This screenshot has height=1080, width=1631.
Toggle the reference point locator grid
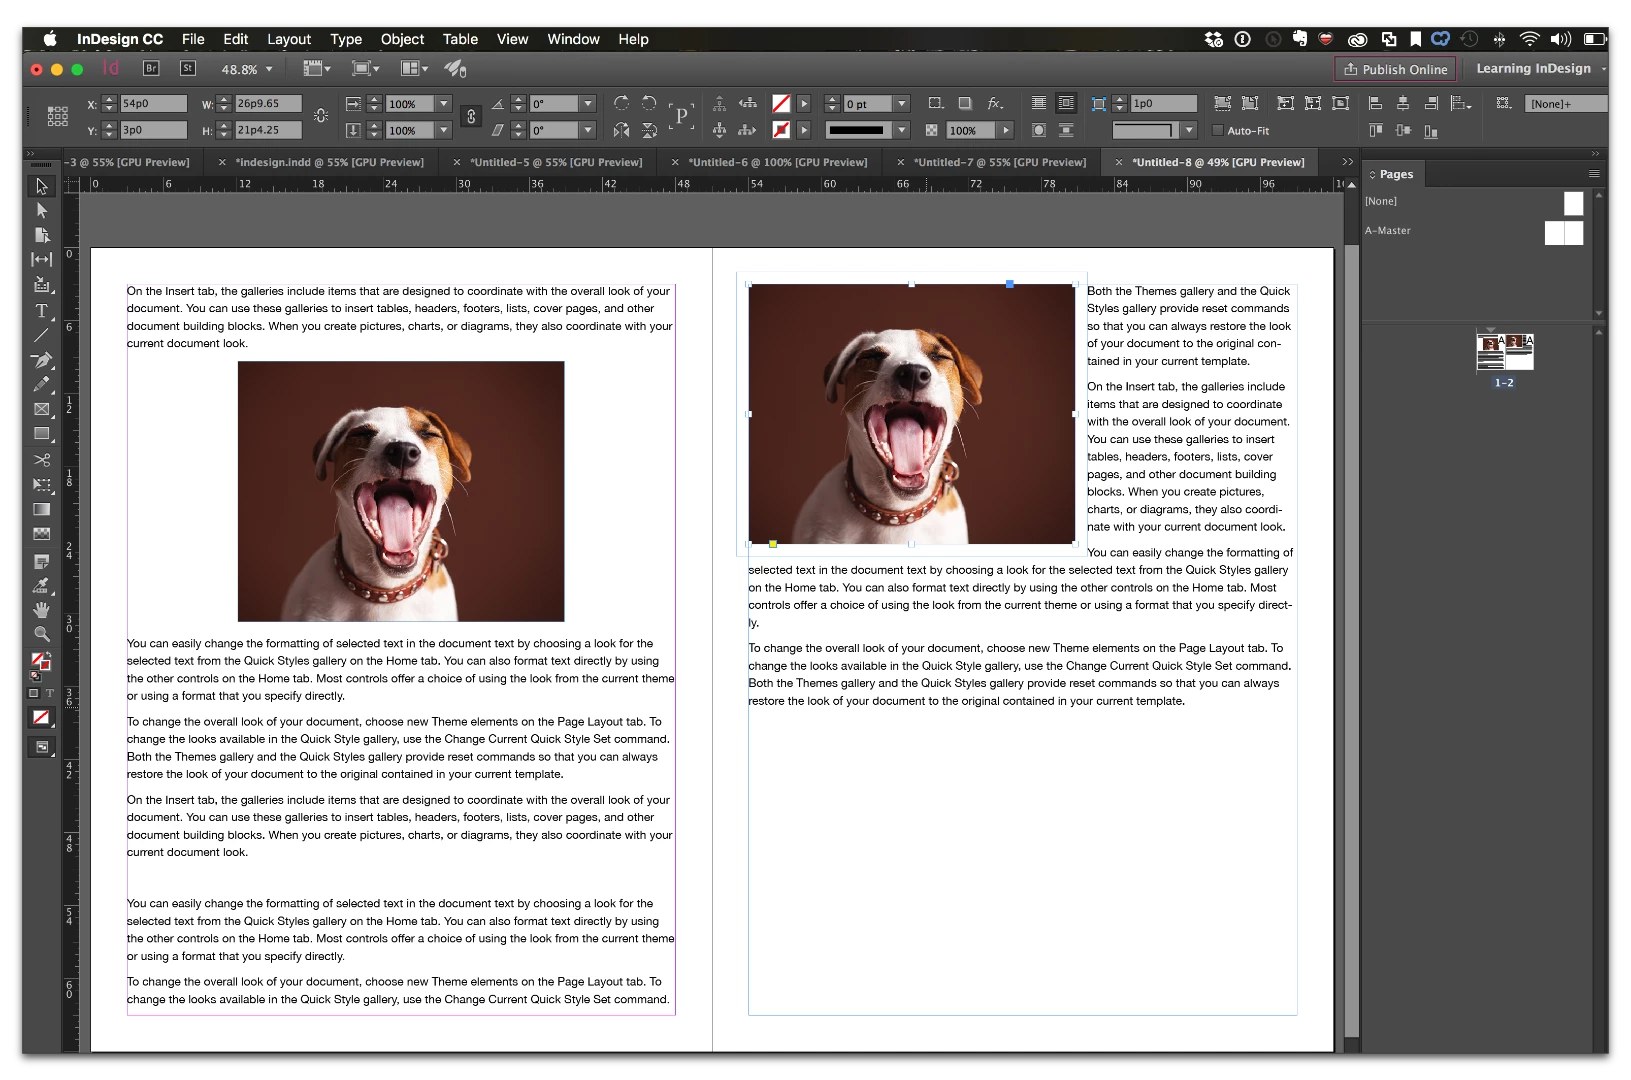click(x=58, y=116)
